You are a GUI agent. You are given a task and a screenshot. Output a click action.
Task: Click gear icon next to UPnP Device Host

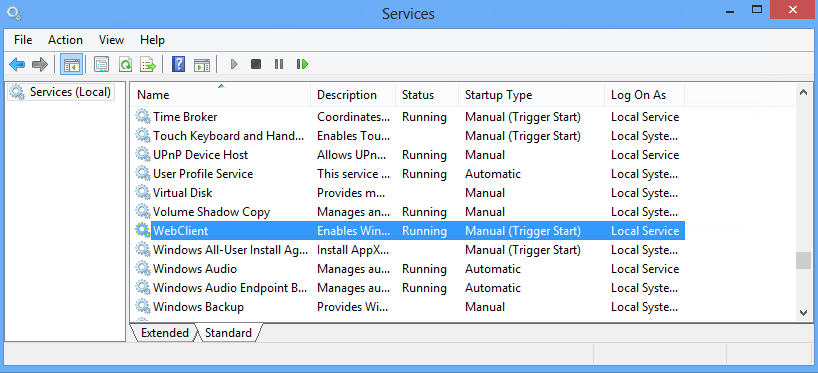click(143, 155)
